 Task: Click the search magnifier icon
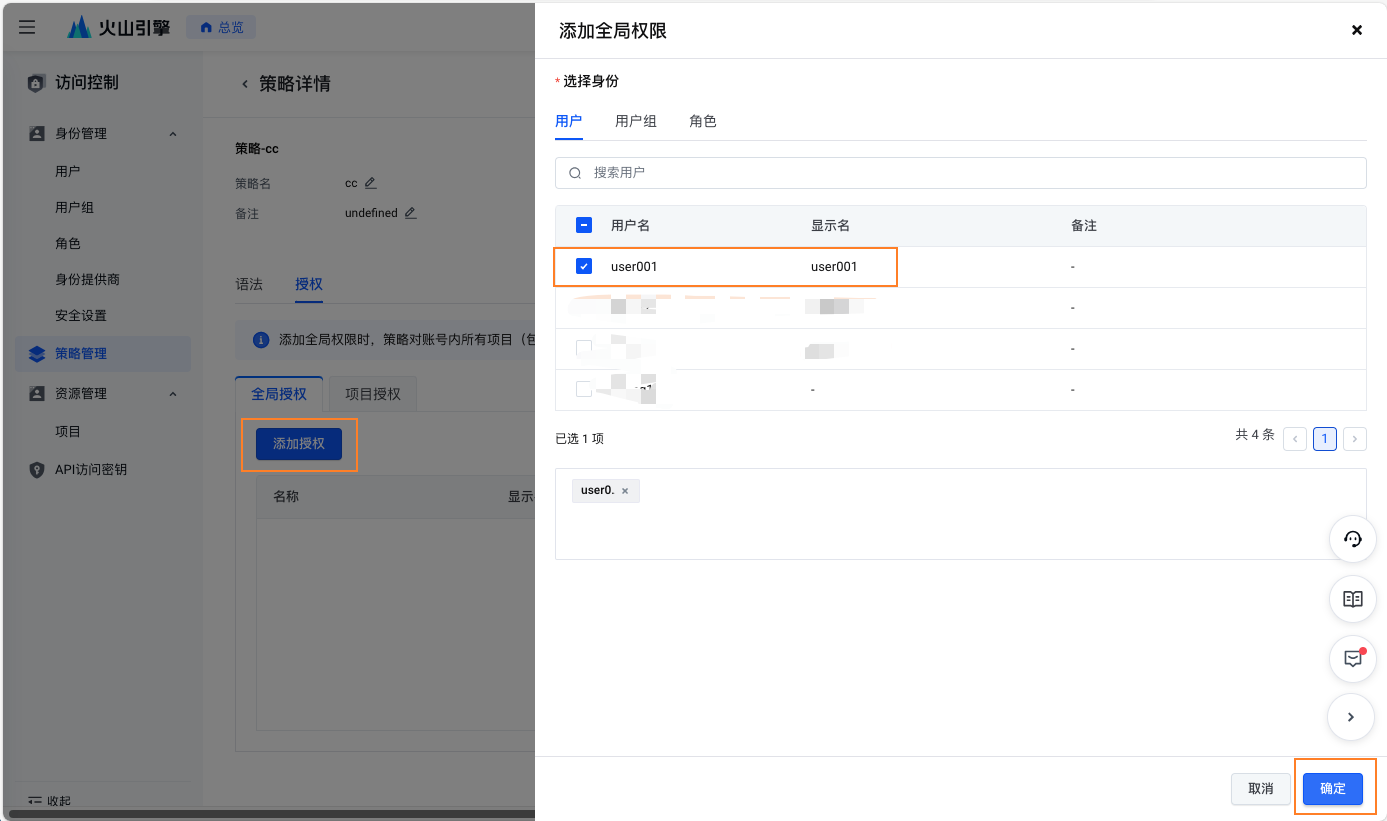point(575,173)
